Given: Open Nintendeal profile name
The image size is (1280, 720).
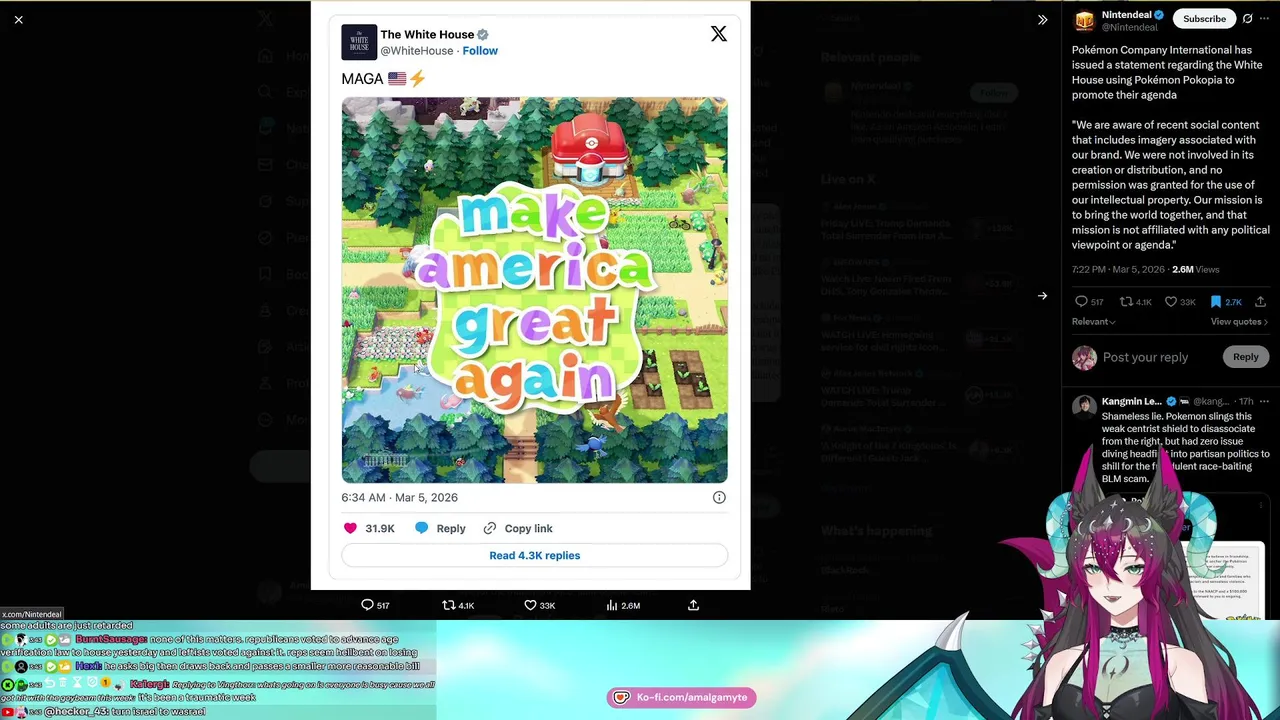Looking at the screenshot, I should [1126, 15].
